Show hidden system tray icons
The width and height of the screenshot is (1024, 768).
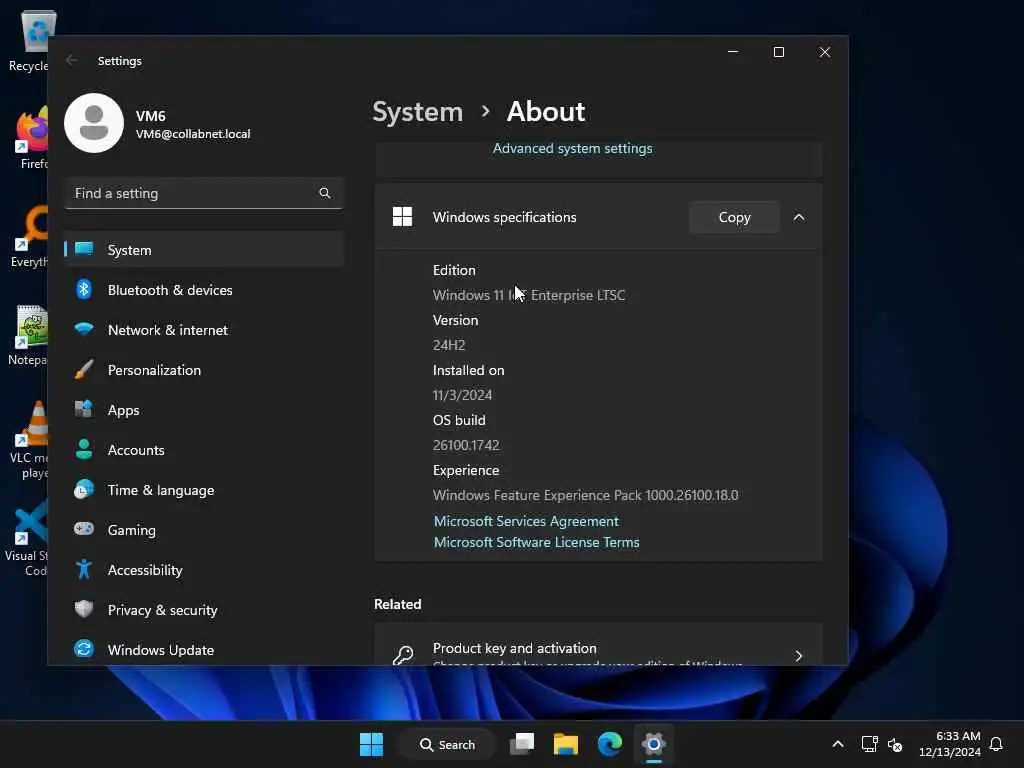pyautogui.click(x=838, y=744)
